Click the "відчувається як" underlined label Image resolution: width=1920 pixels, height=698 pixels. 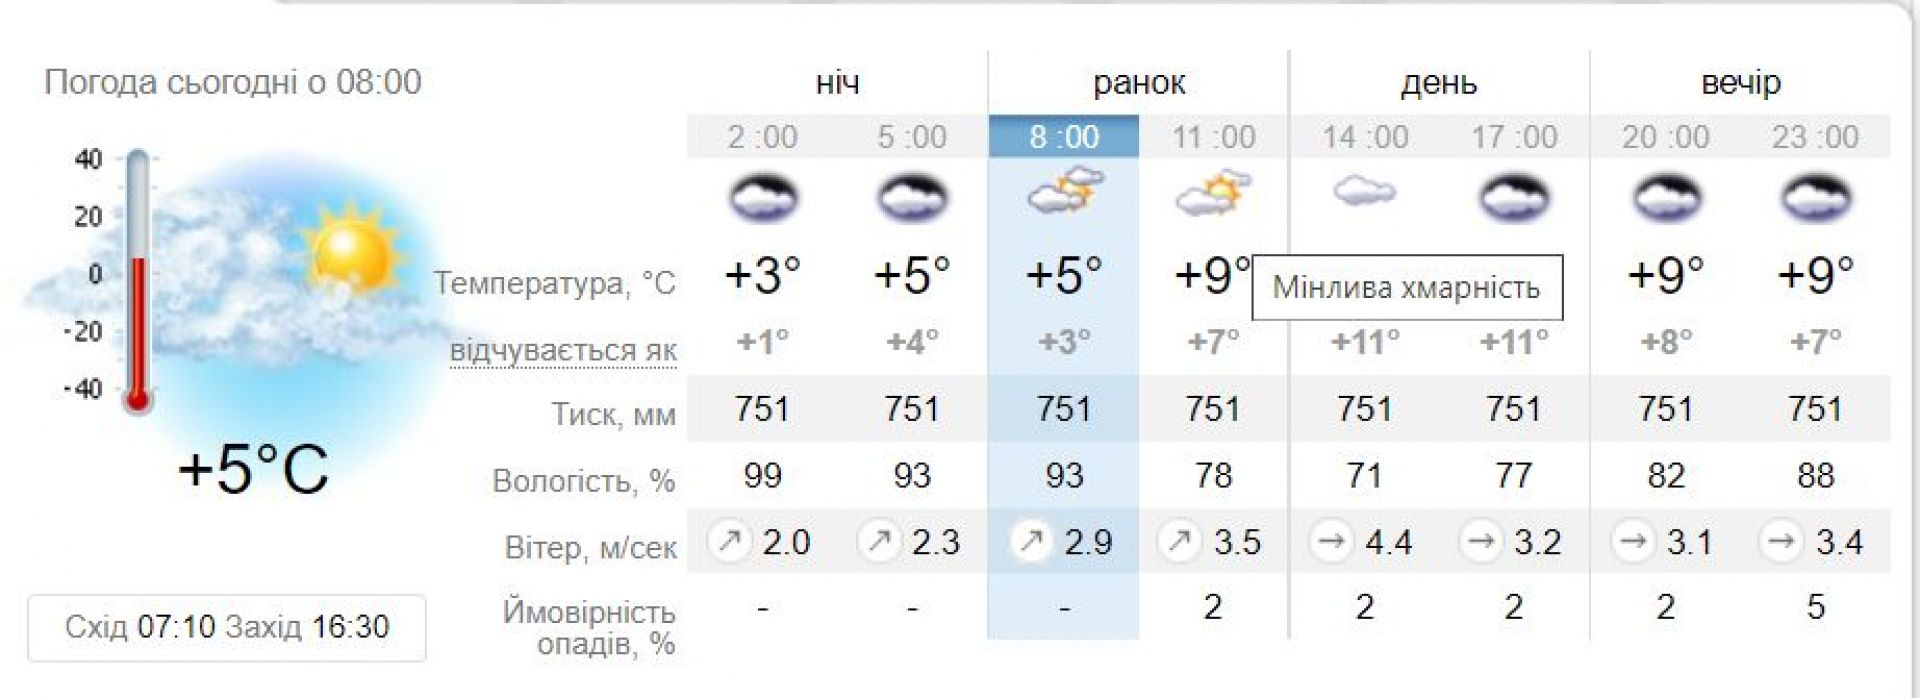point(563,351)
